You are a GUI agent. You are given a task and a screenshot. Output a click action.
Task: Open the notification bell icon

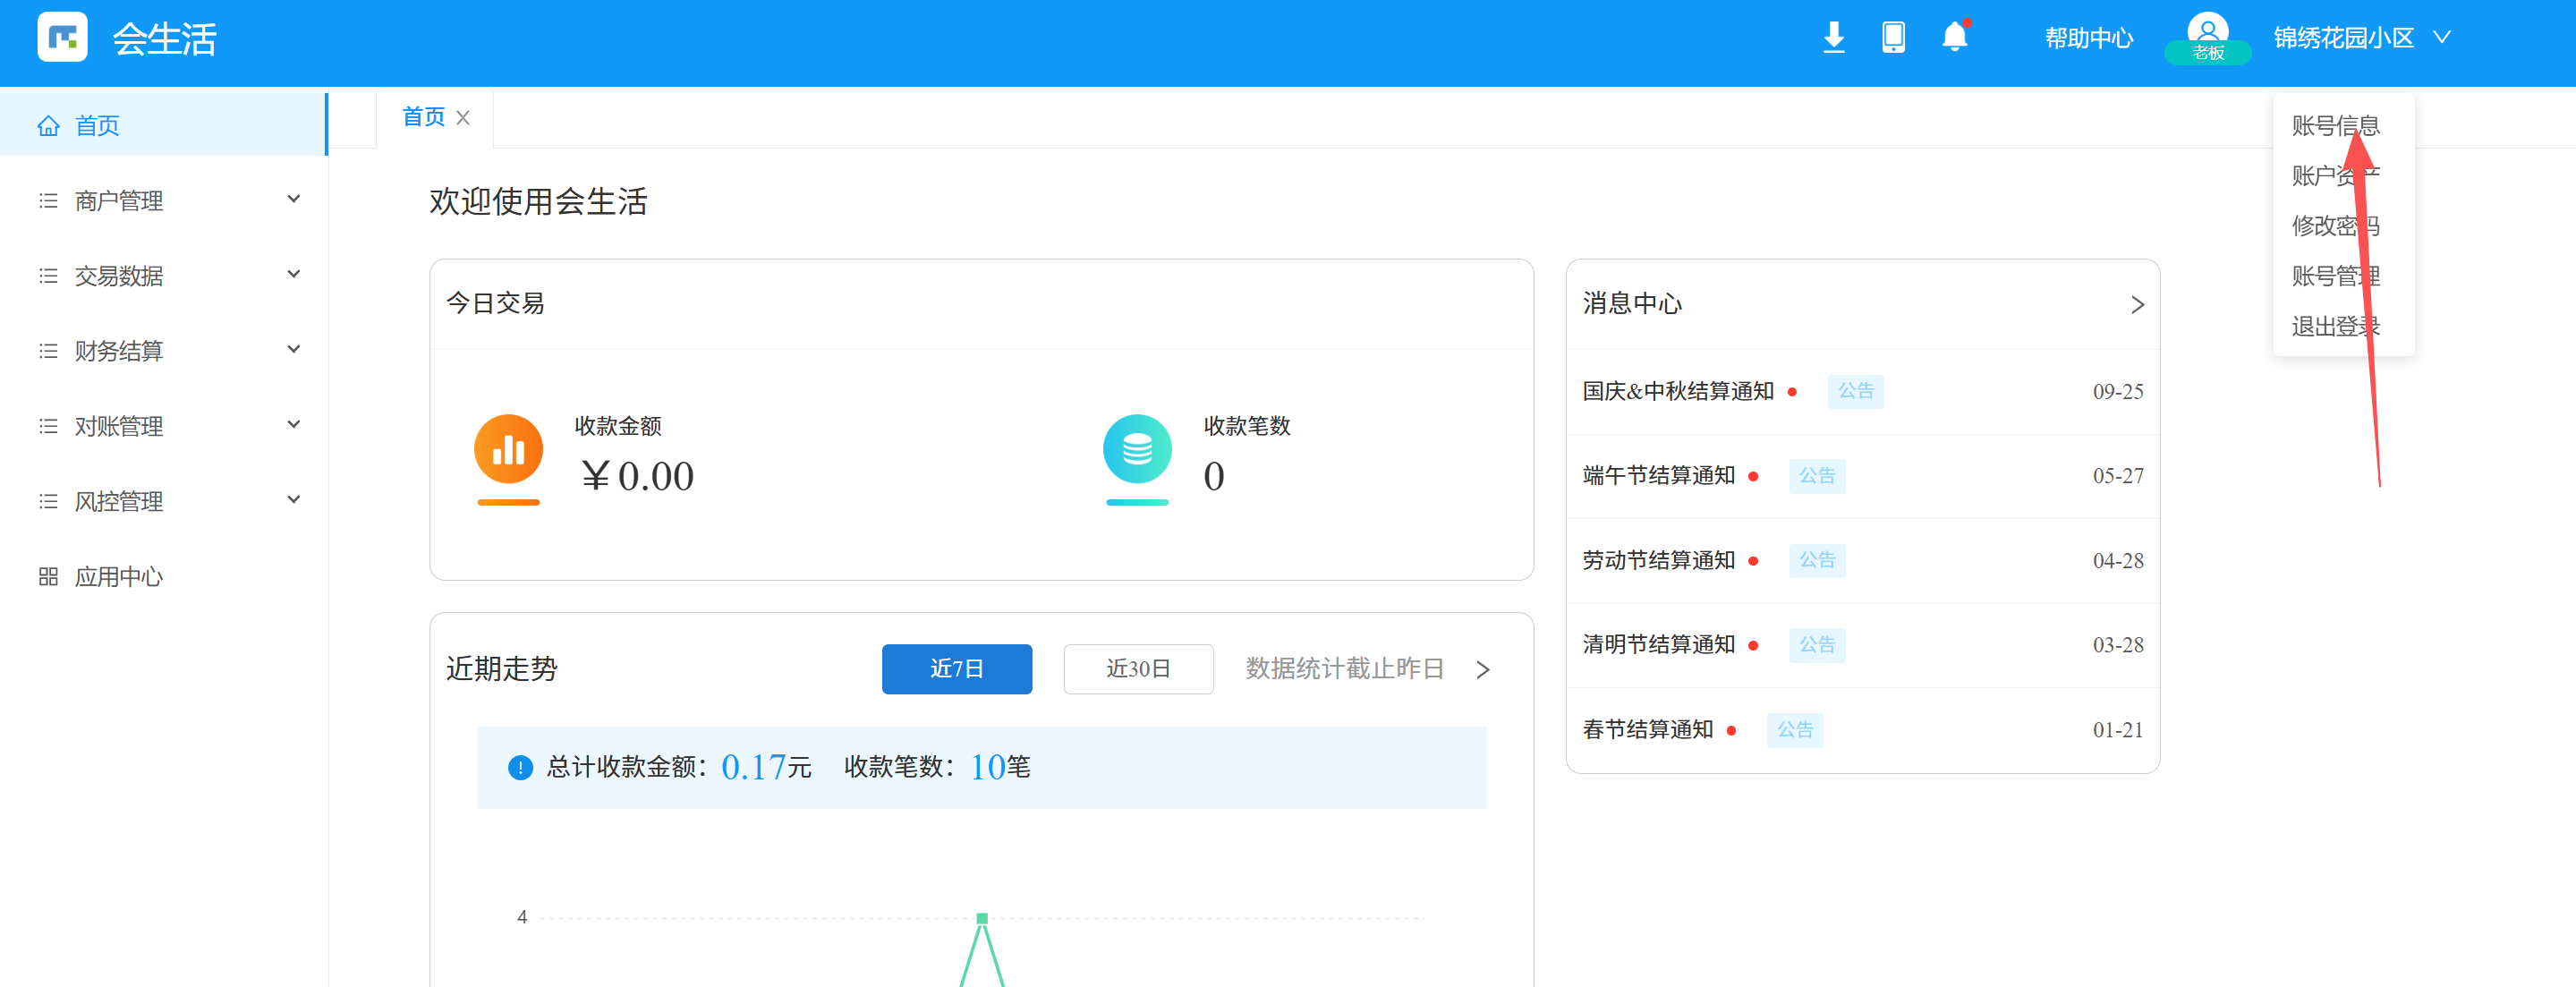tap(1955, 36)
